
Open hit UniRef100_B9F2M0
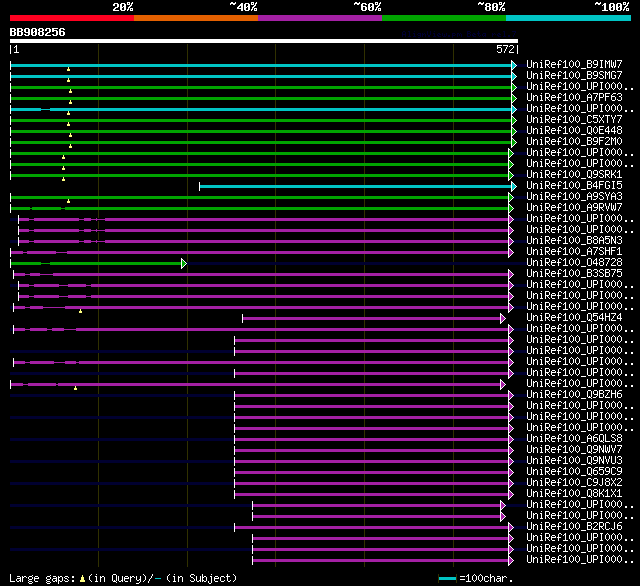574,141
